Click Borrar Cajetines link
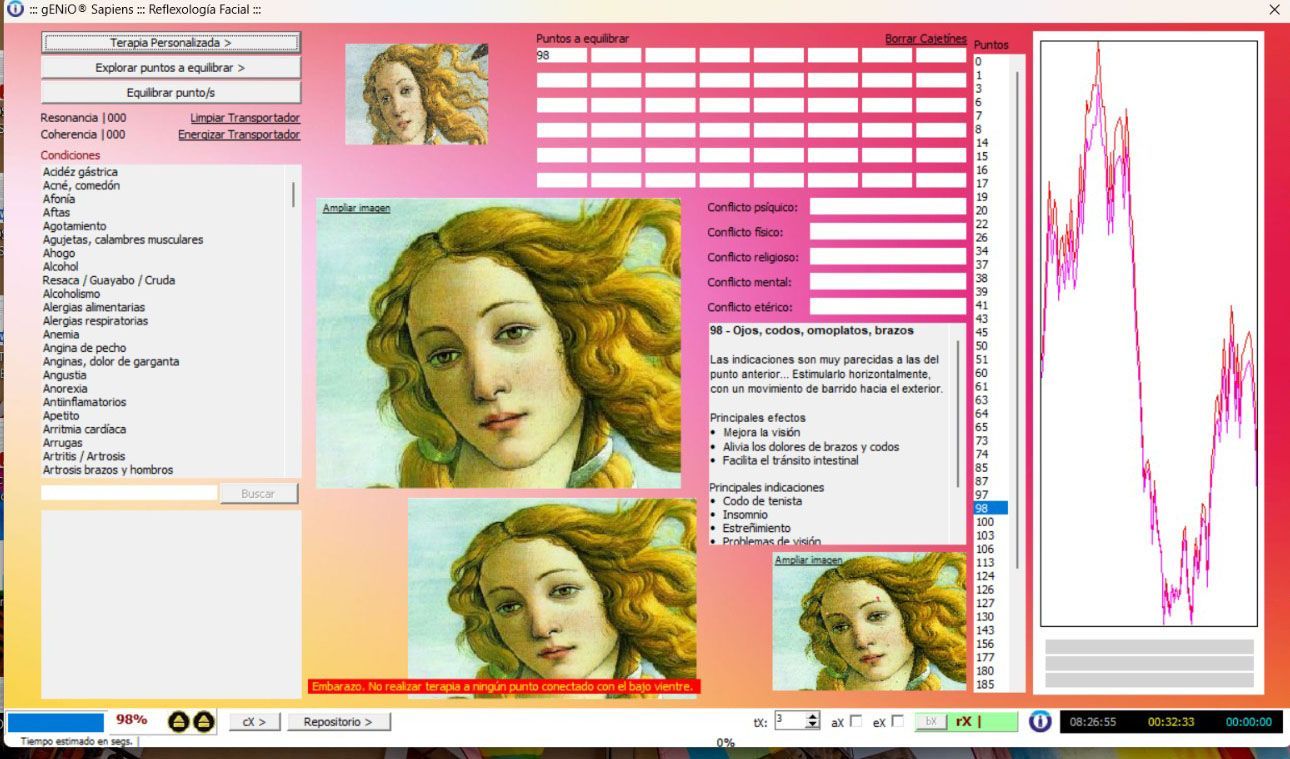This screenshot has height=759, width=1290. click(x=926, y=39)
